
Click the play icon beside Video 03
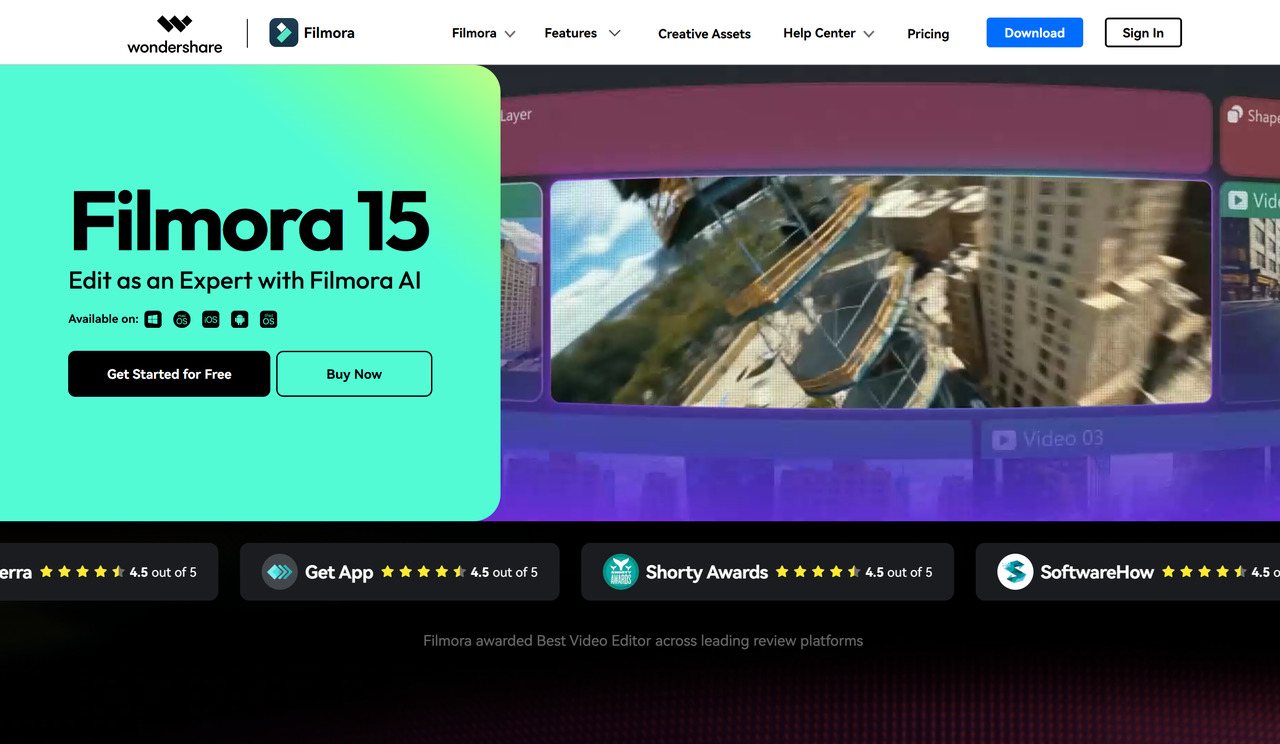pos(1004,440)
